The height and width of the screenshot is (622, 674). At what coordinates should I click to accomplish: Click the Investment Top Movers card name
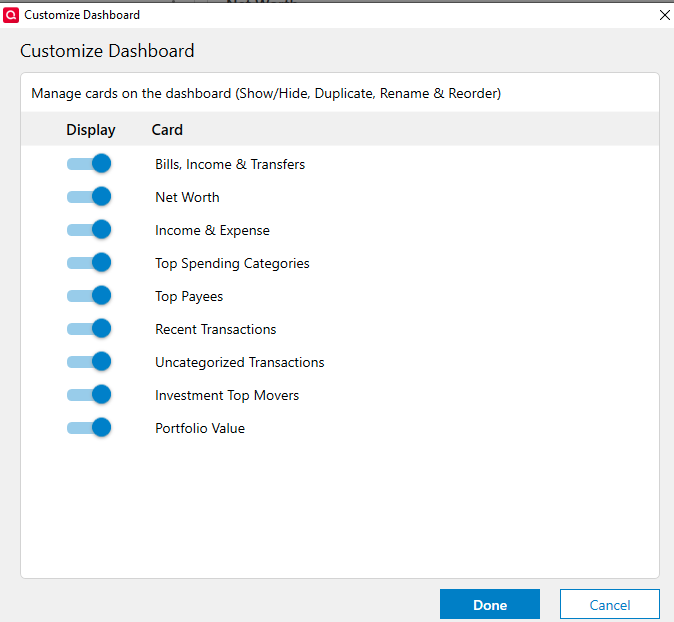tap(227, 395)
